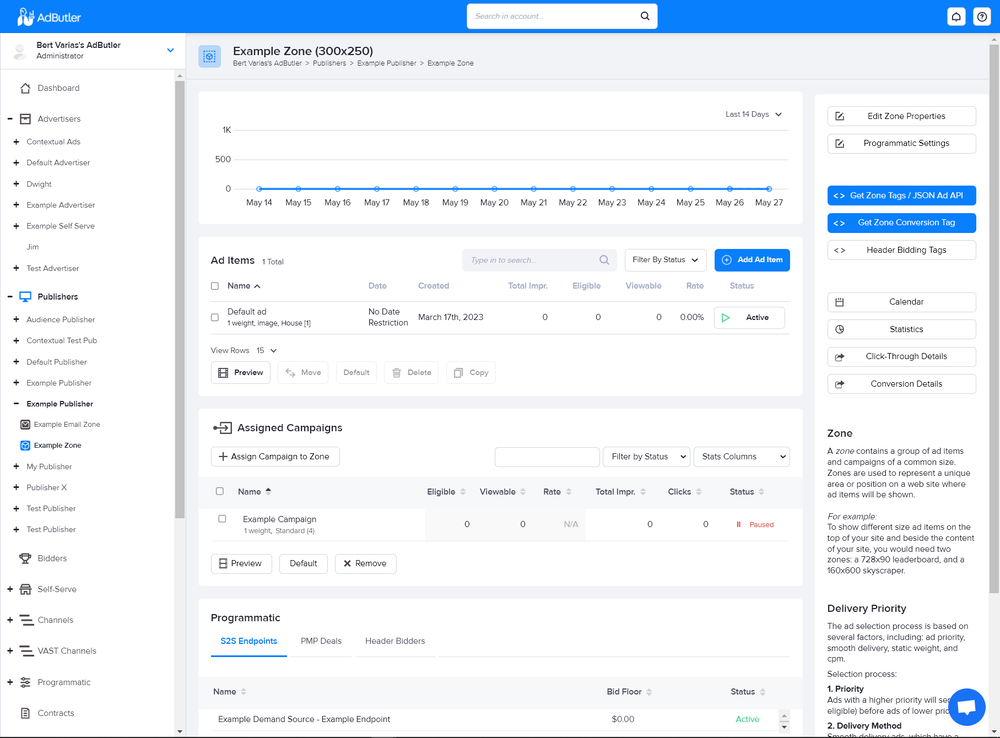Click the Dashboard home icon
The height and width of the screenshot is (738, 1000).
pyautogui.click(x=26, y=88)
